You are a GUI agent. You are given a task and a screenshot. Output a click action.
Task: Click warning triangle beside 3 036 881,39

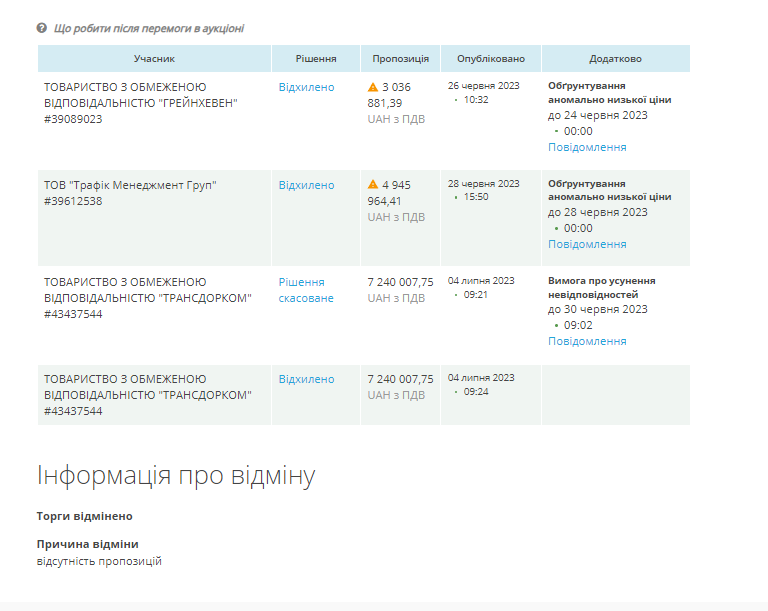pyautogui.click(x=373, y=87)
